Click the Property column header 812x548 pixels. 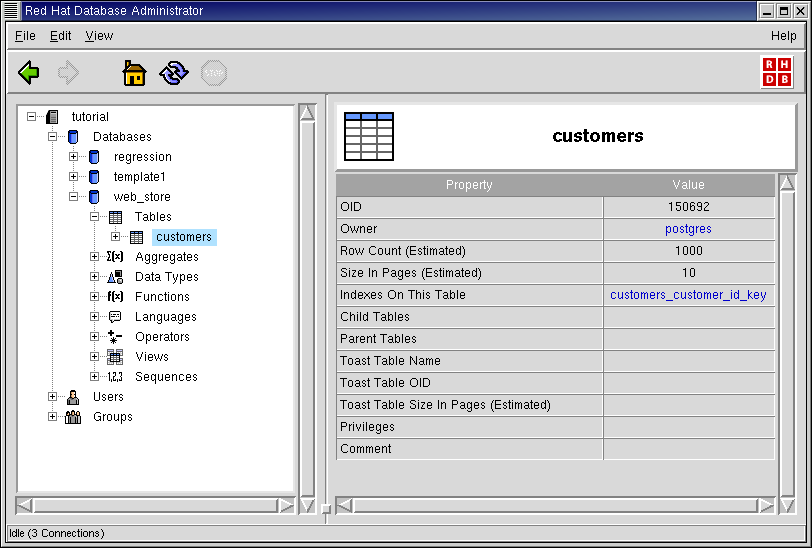[469, 185]
